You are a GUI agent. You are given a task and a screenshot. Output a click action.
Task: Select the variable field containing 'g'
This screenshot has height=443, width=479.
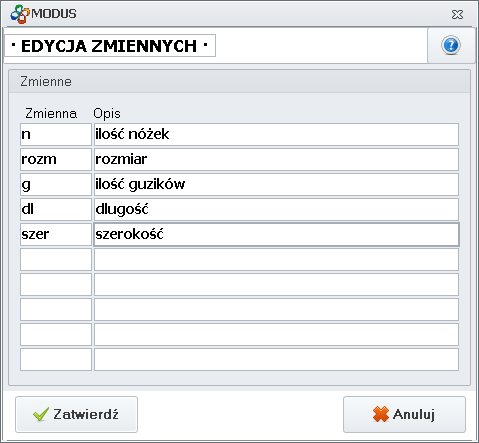click(x=56, y=184)
